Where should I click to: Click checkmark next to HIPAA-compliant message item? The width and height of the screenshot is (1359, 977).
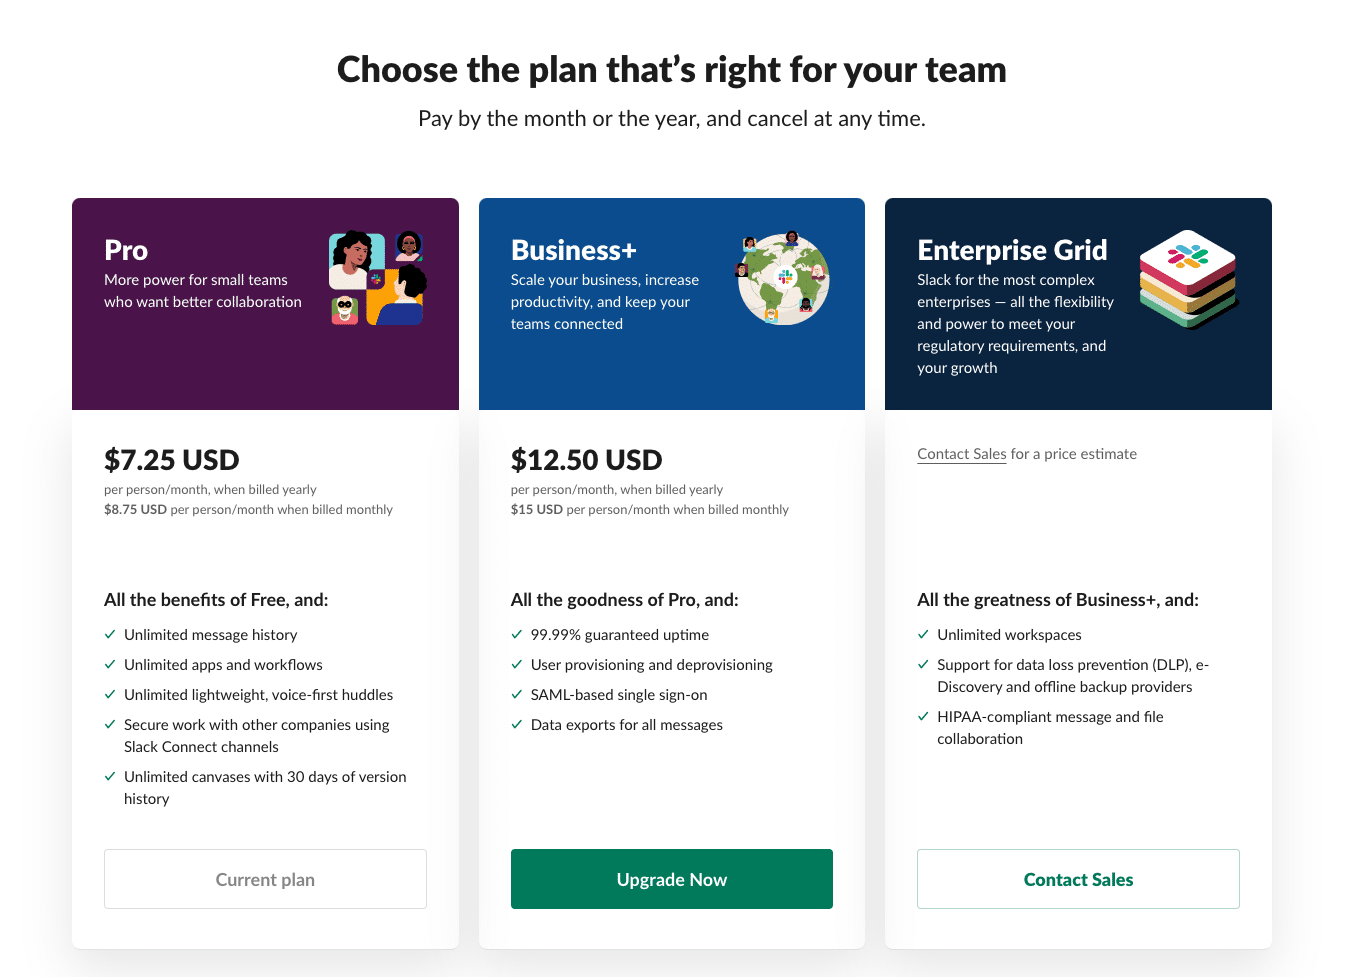pyautogui.click(x=923, y=716)
